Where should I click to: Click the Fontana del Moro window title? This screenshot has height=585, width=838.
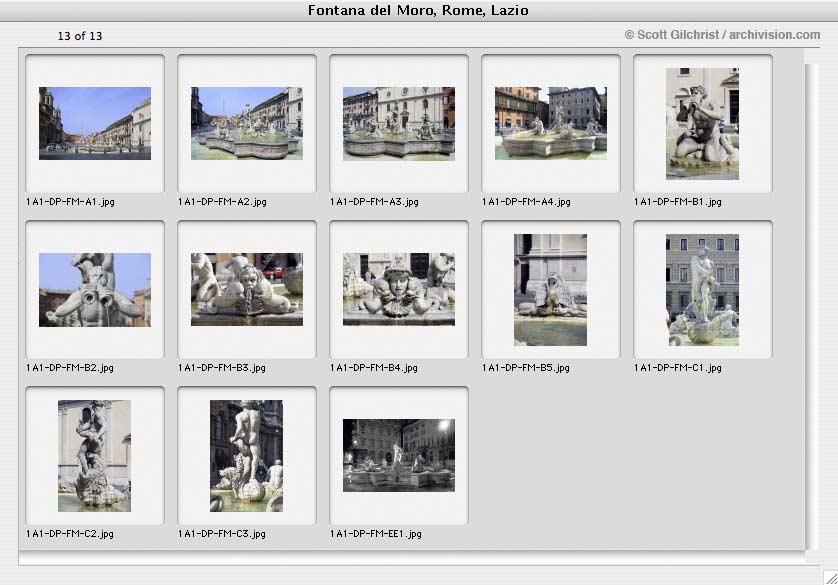pyautogui.click(x=418, y=10)
